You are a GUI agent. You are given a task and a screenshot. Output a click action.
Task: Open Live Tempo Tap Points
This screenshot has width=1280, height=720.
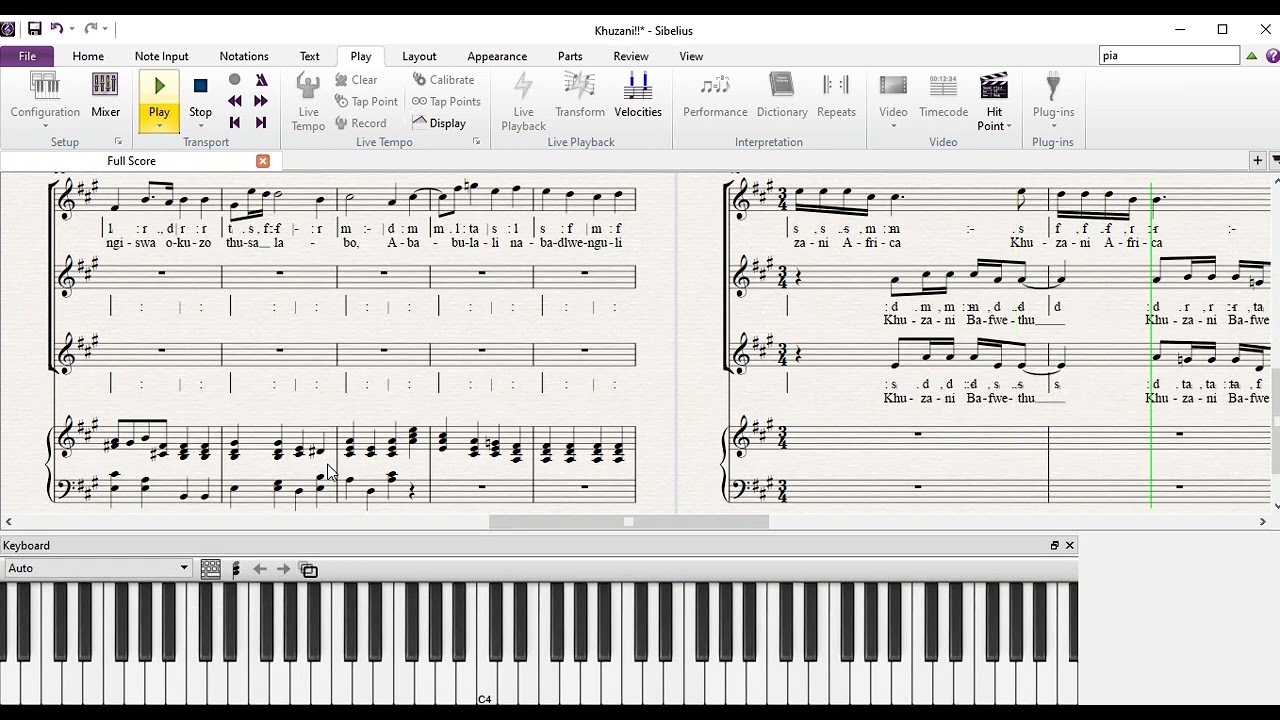click(446, 101)
